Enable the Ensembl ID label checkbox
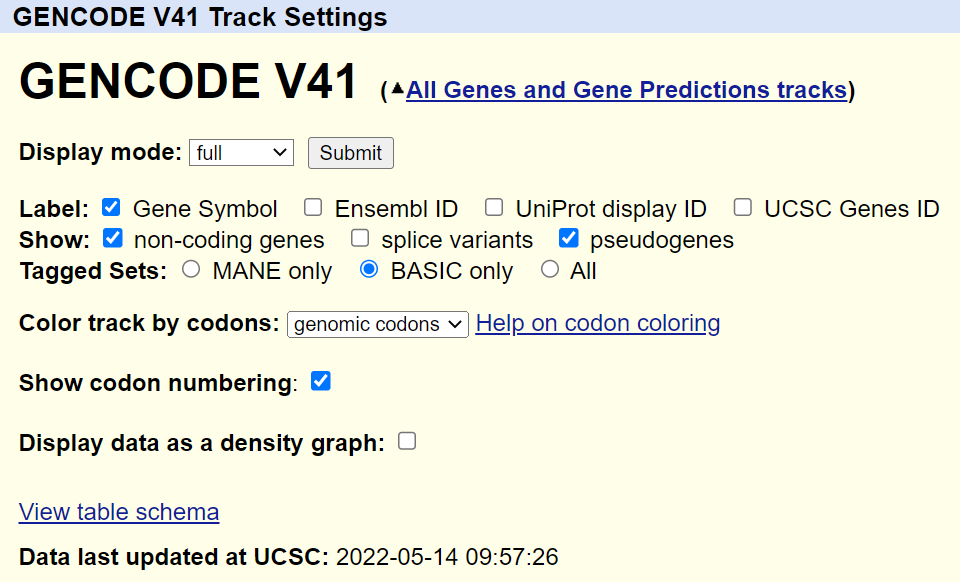This screenshot has height=582, width=960. (x=313, y=208)
